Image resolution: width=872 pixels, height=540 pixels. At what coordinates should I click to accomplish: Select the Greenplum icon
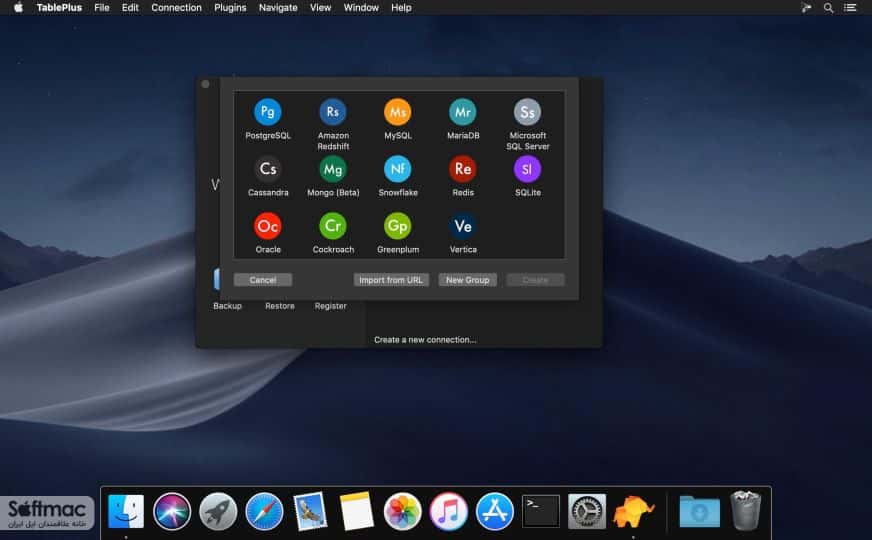tap(398, 226)
